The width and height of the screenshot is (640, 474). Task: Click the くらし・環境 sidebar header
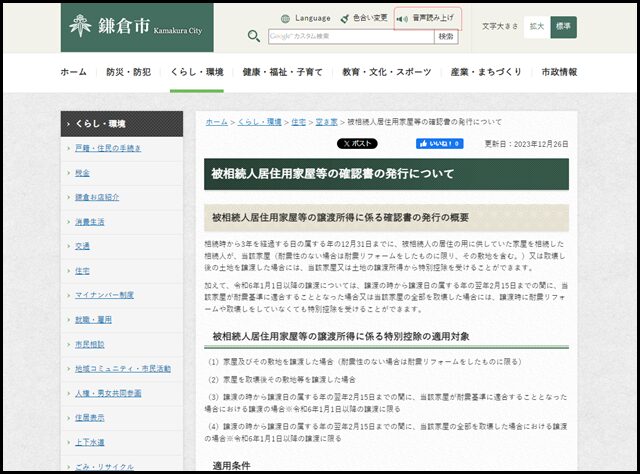click(122, 124)
